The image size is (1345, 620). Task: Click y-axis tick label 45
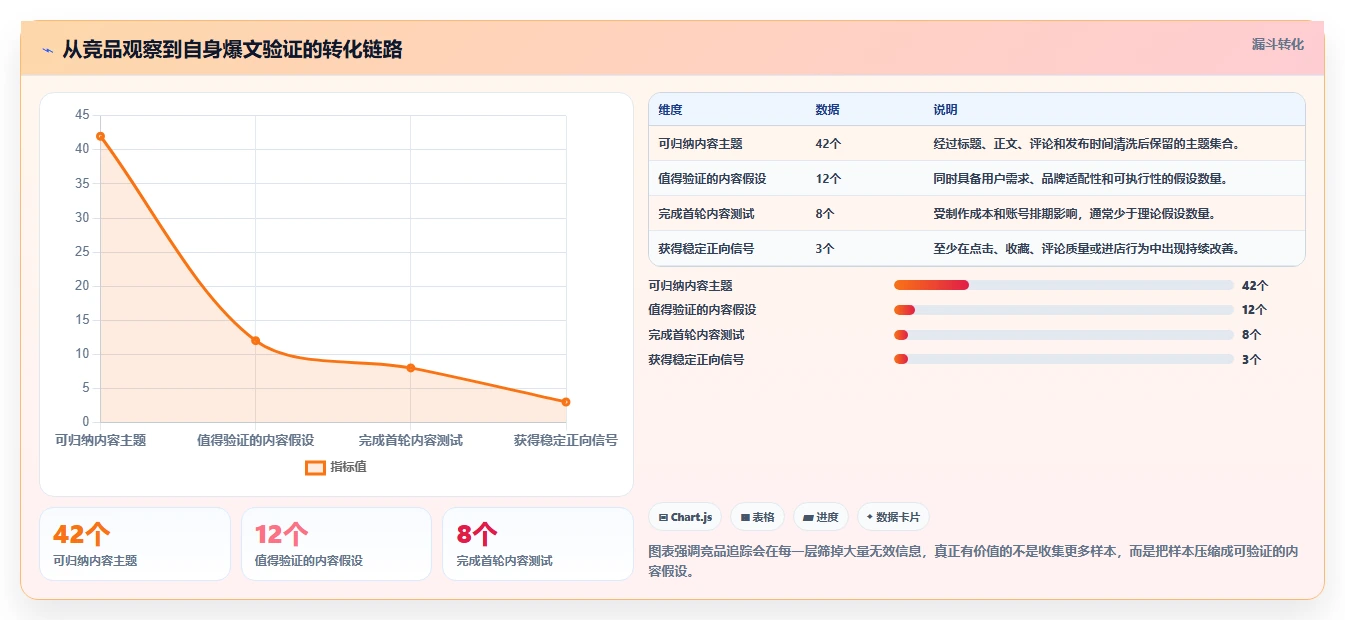click(x=82, y=115)
